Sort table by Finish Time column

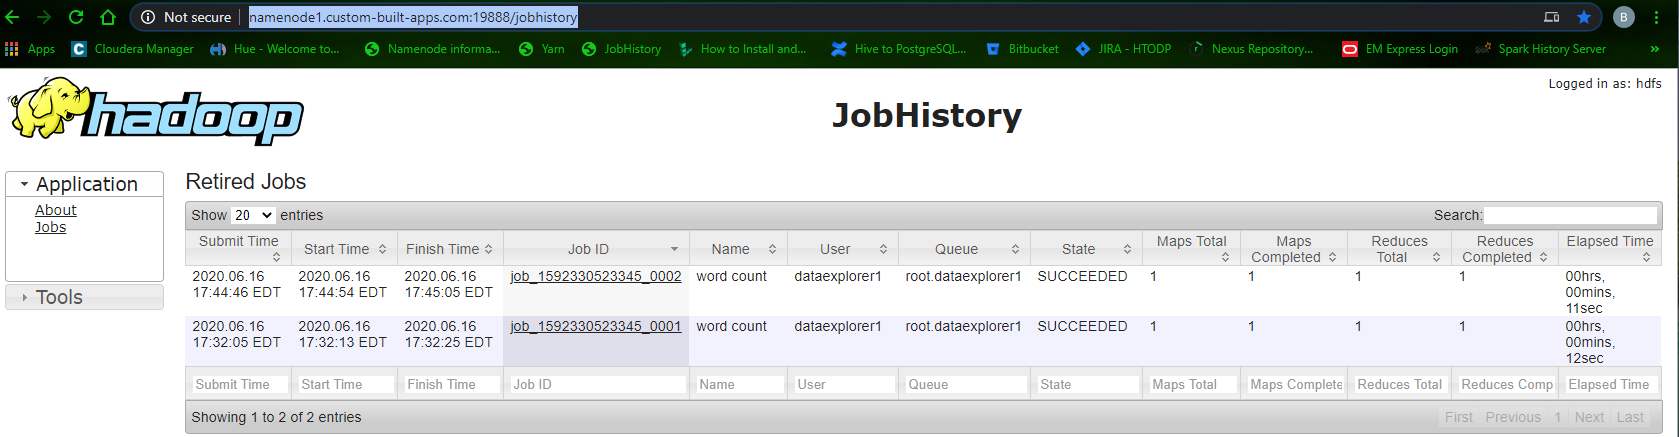click(450, 248)
